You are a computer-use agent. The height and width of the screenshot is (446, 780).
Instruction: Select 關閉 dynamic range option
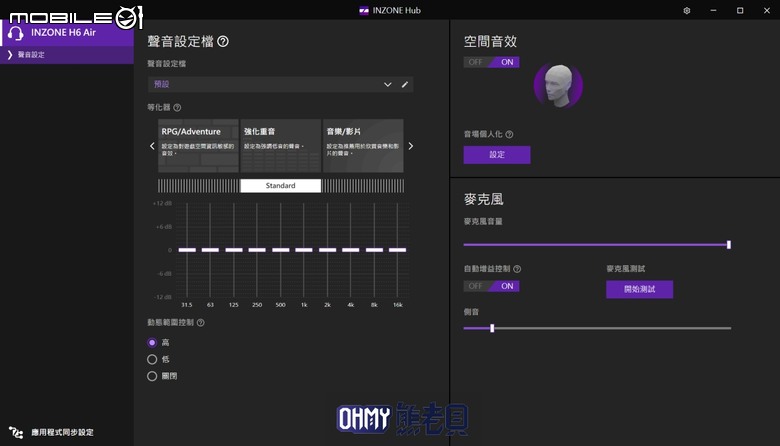pos(152,376)
